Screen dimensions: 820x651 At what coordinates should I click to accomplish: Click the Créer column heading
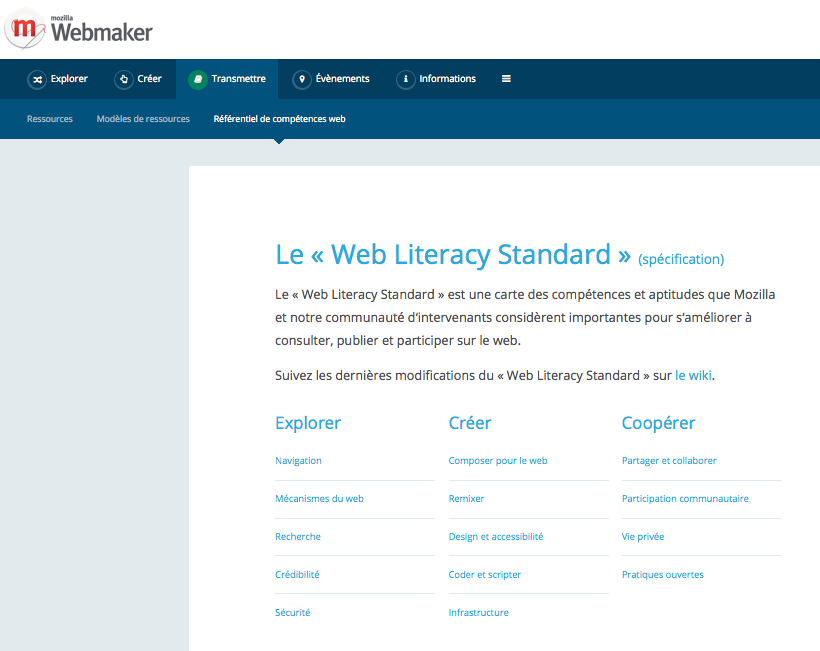coord(470,422)
